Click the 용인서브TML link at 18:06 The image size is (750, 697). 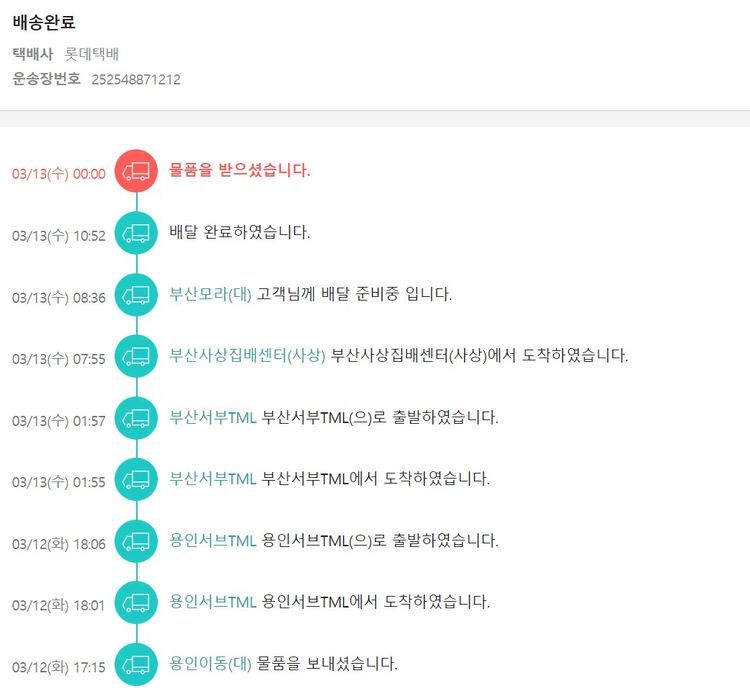coord(213,540)
